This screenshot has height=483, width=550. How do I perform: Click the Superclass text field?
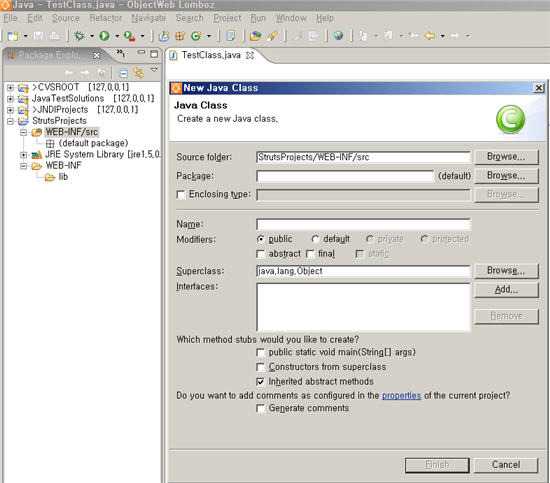coord(363,271)
